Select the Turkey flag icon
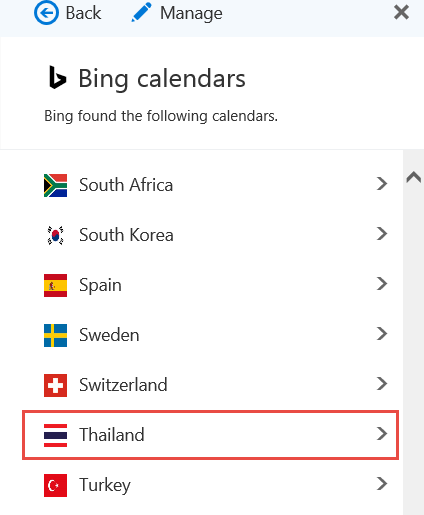Viewport: 424px width, 515px height. (55, 485)
